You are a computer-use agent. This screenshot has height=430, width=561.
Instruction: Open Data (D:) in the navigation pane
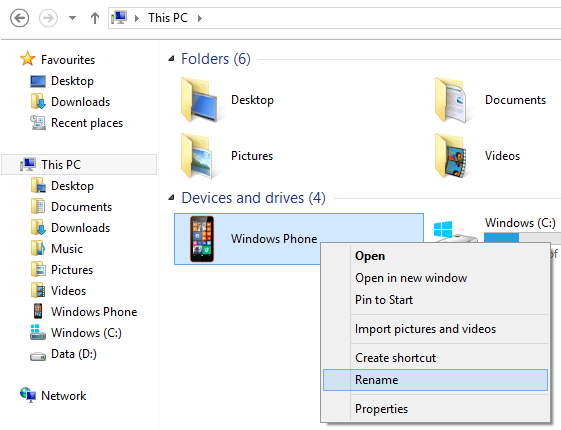74,354
